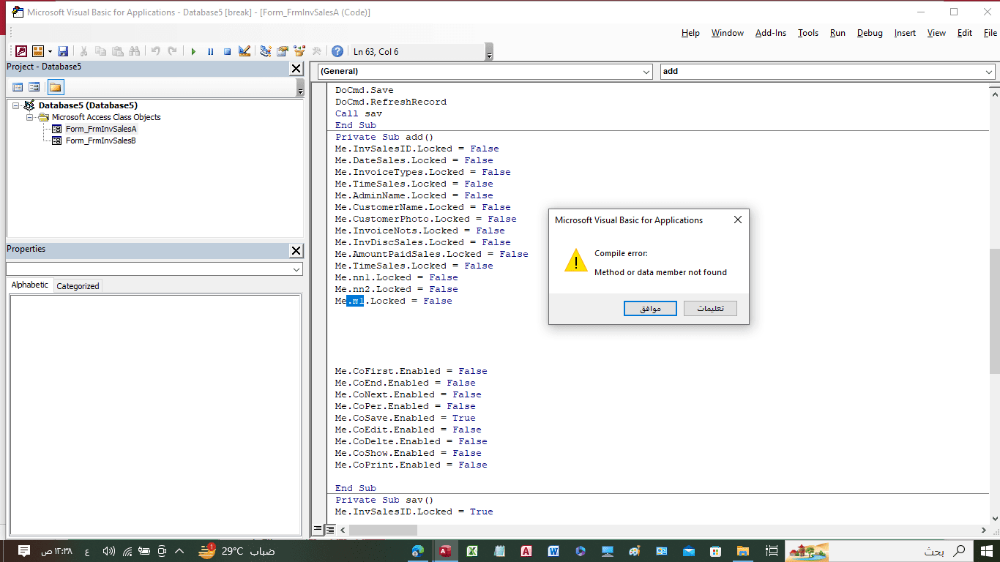Screen dimensions: 1000x562
Task: Open the 'add' procedure dropdown
Action: (989, 72)
